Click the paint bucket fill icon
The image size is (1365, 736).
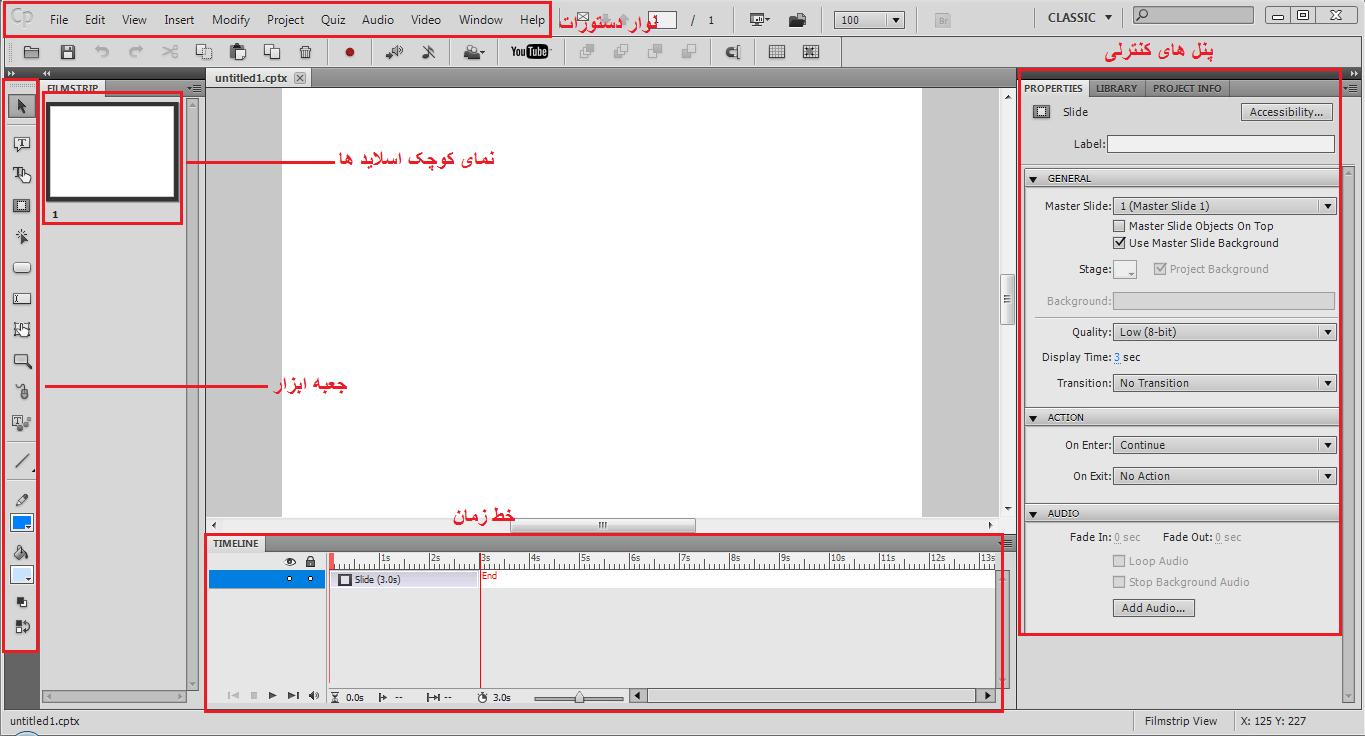pos(22,552)
